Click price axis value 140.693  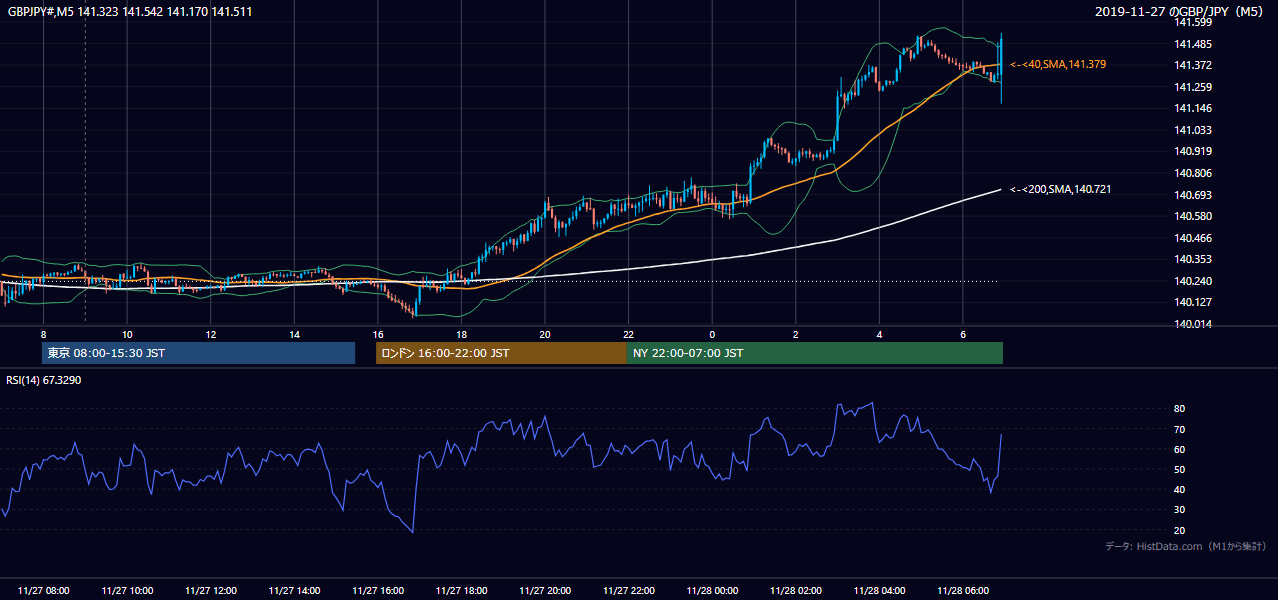(x=1192, y=195)
